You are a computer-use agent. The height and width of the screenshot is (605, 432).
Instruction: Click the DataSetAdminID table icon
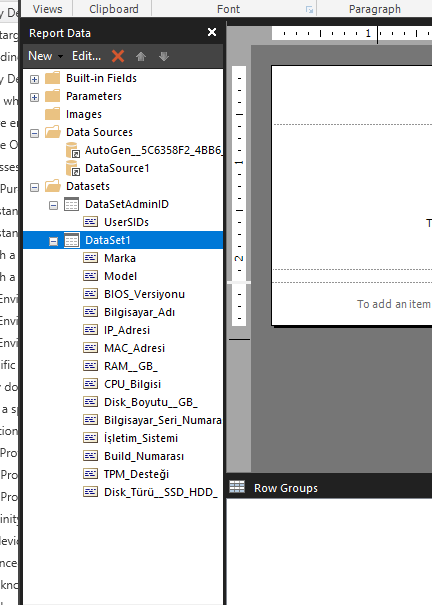[71, 204]
